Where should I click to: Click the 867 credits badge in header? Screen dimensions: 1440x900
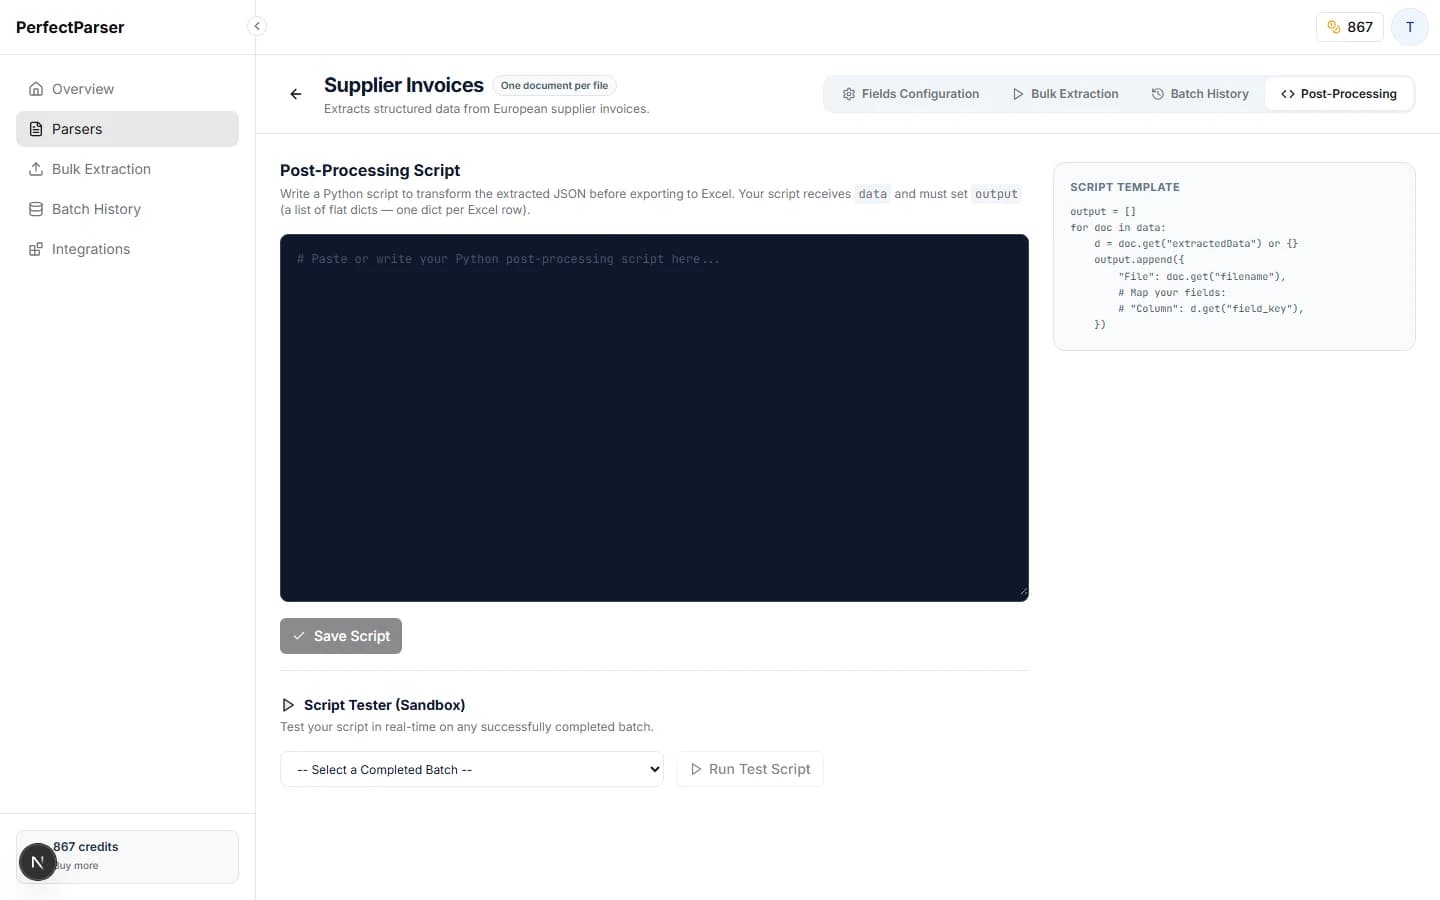coord(1350,27)
